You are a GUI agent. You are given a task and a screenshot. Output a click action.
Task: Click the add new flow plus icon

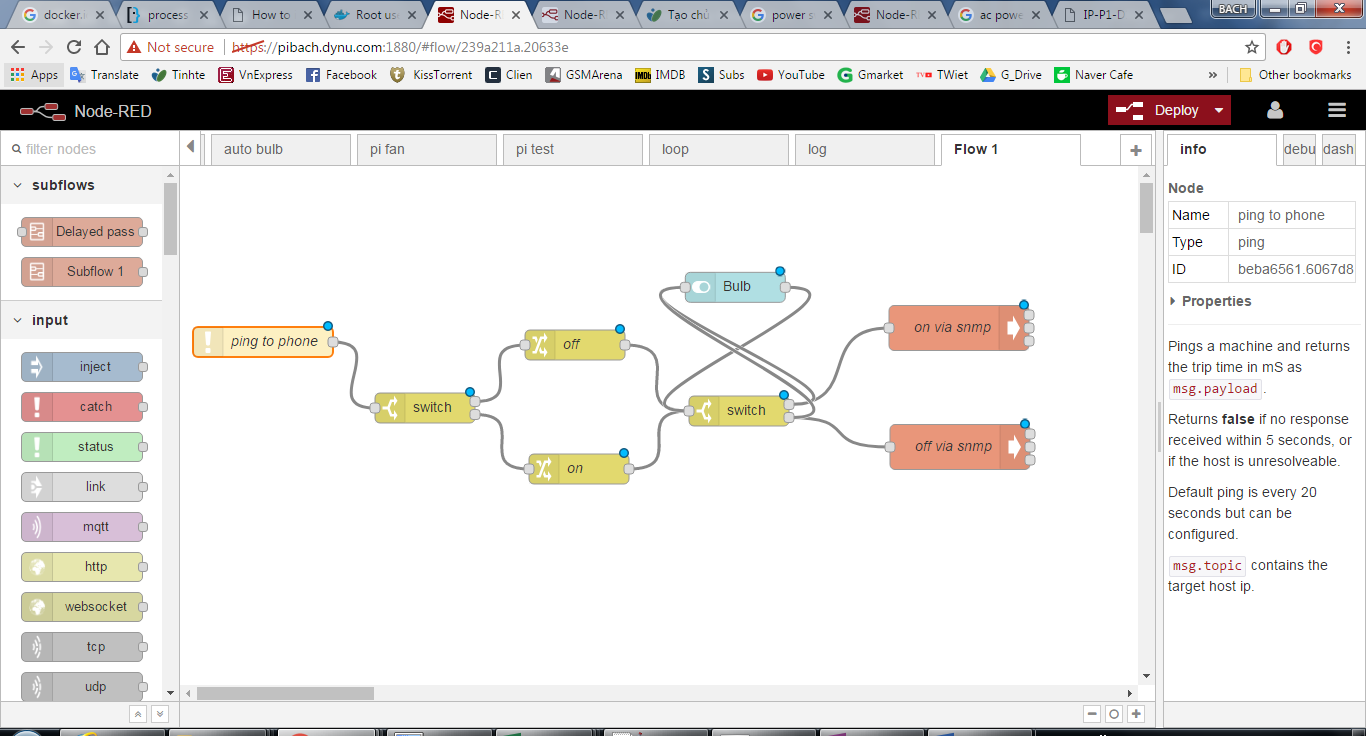1135,150
